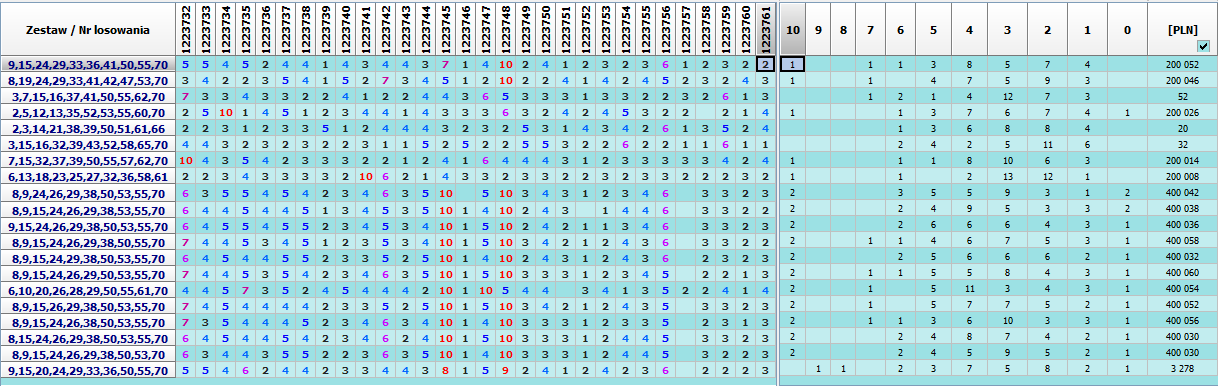Screen dimensions: 1218x386
Task: Select set row 7,15,32,37,39,50,55,57,62,70
Action: pyautogui.click(x=88, y=160)
